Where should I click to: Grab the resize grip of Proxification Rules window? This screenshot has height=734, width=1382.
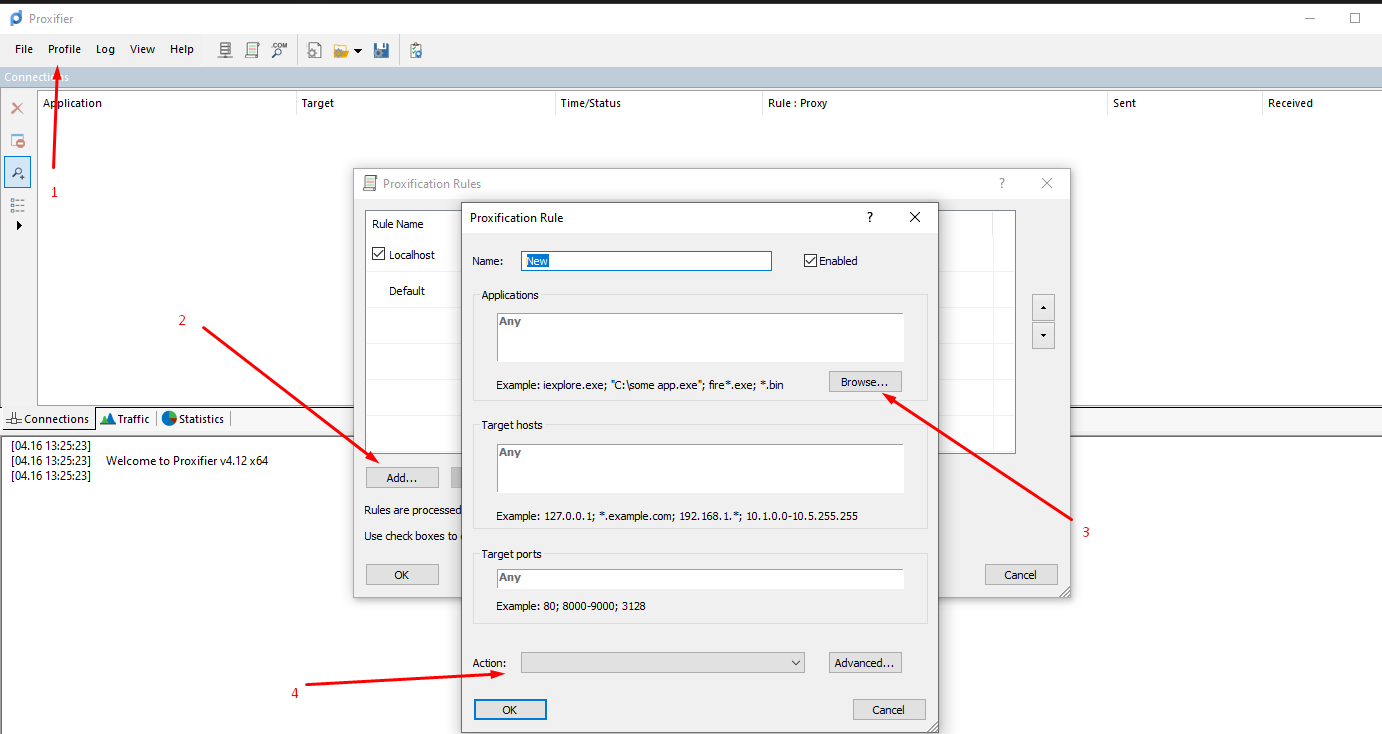[1064, 591]
